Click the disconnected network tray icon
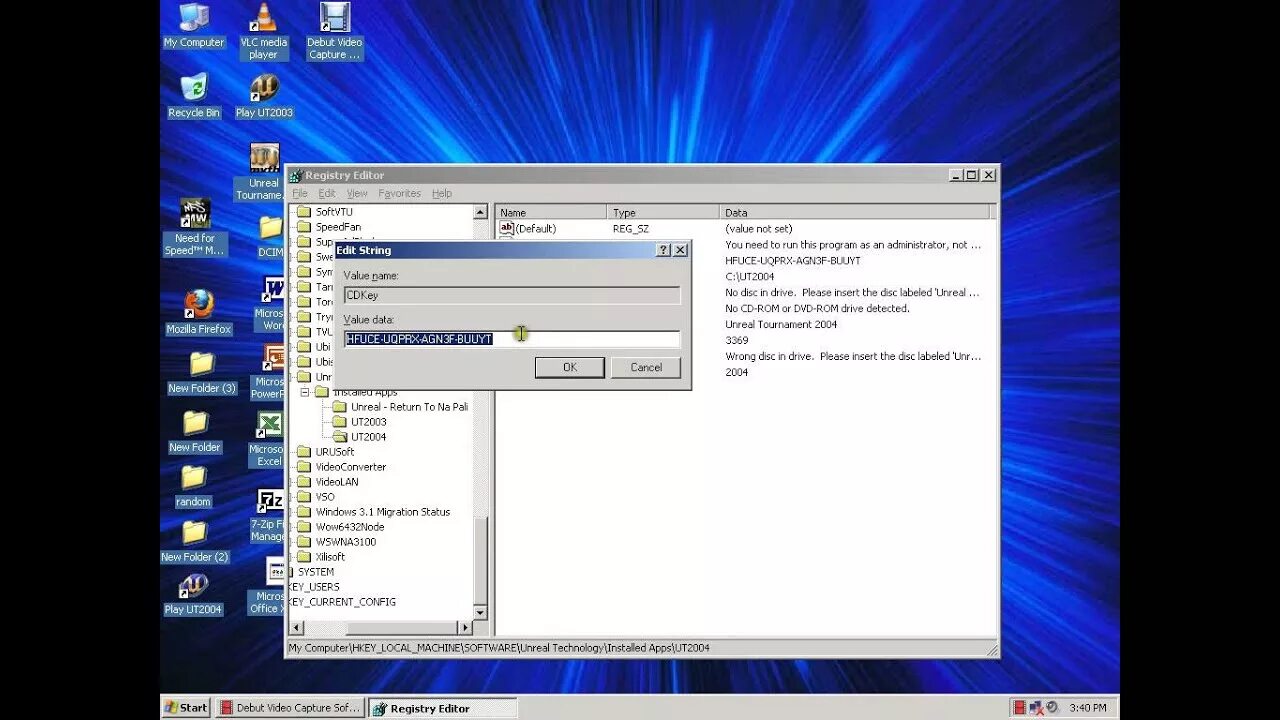 pos(1036,707)
